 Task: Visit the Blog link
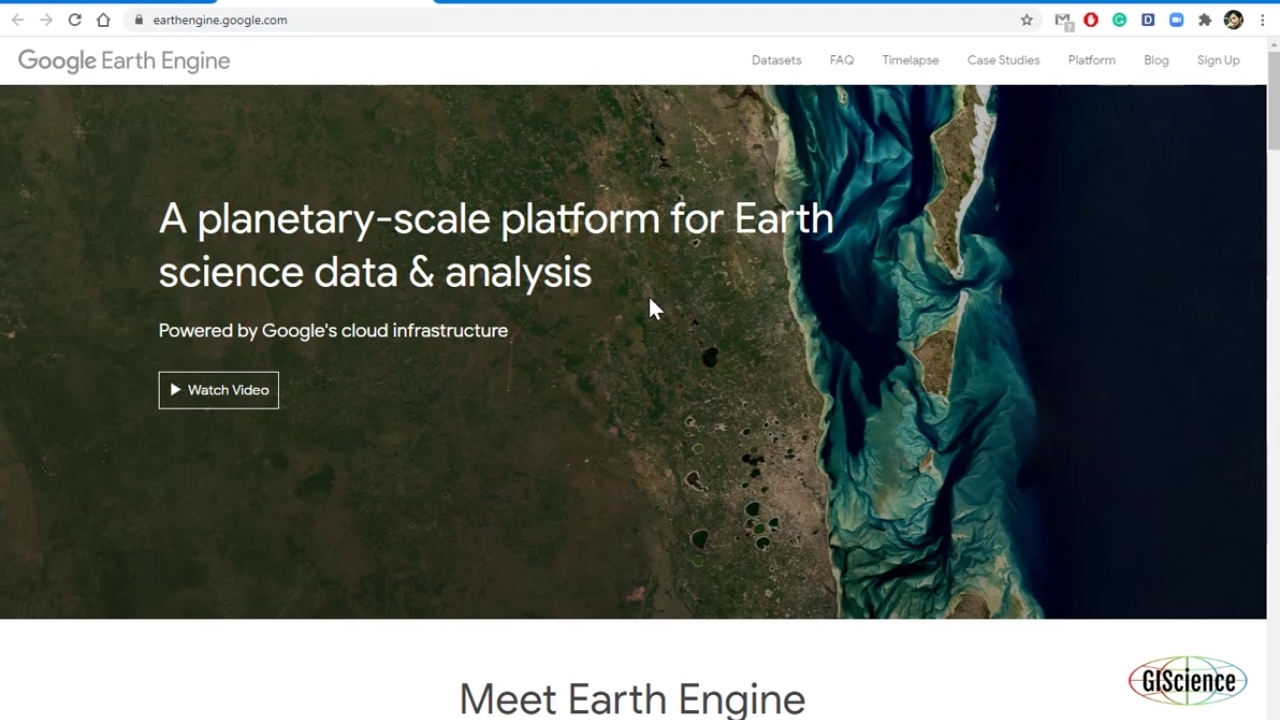click(1156, 60)
